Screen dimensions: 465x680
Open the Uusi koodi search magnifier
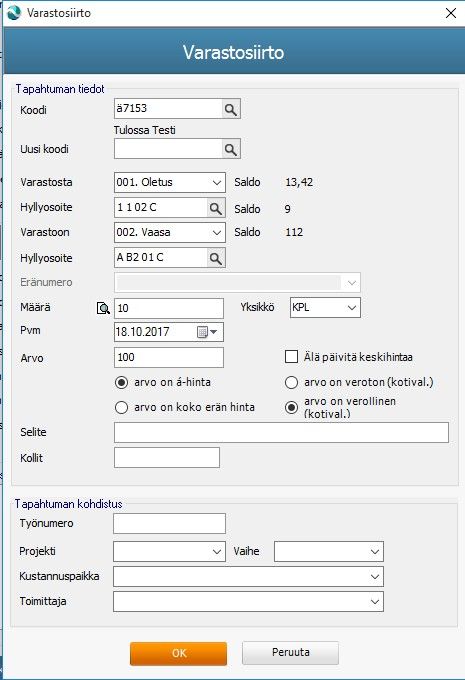click(231, 150)
